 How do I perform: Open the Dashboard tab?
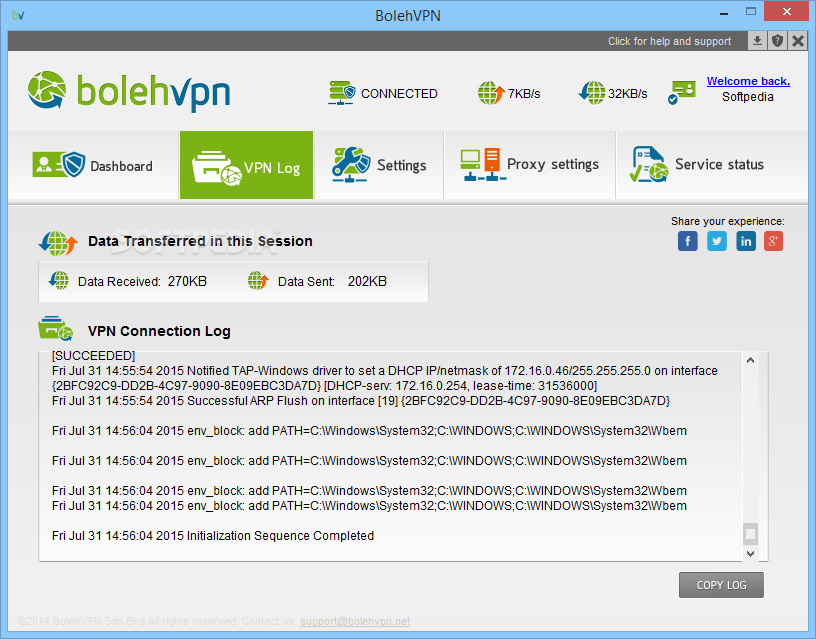[93, 165]
